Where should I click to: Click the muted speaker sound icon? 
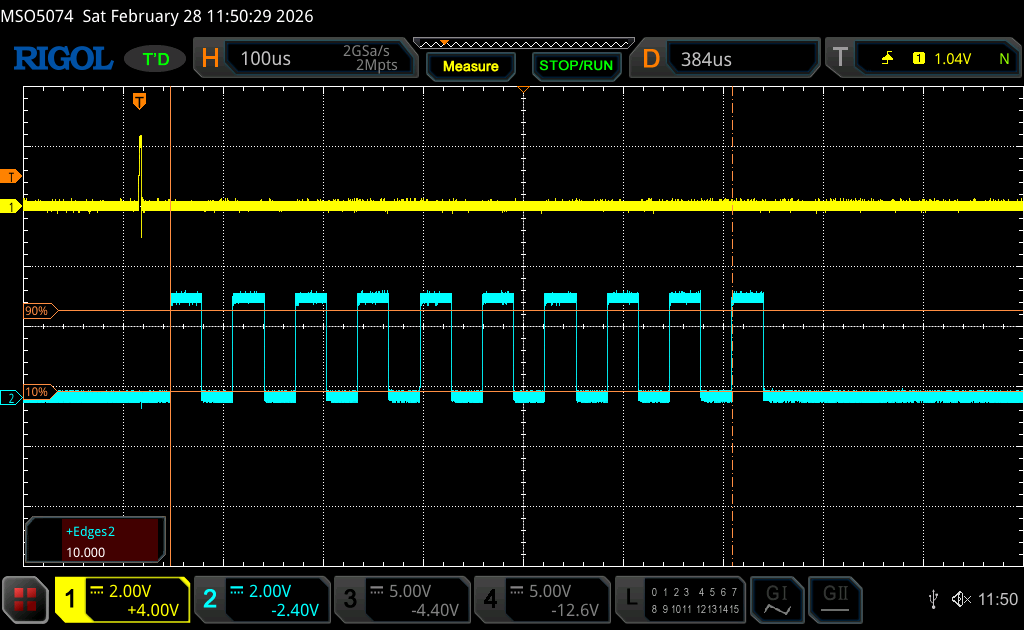(961, 599)
